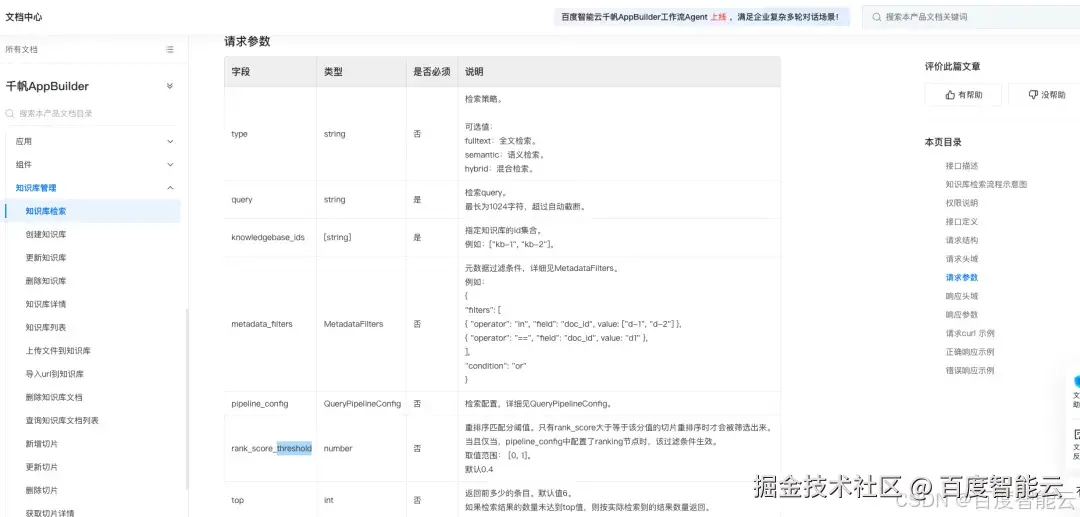
Task: Click the search icon in the sidebar directory search
Action: coord(10,114)
